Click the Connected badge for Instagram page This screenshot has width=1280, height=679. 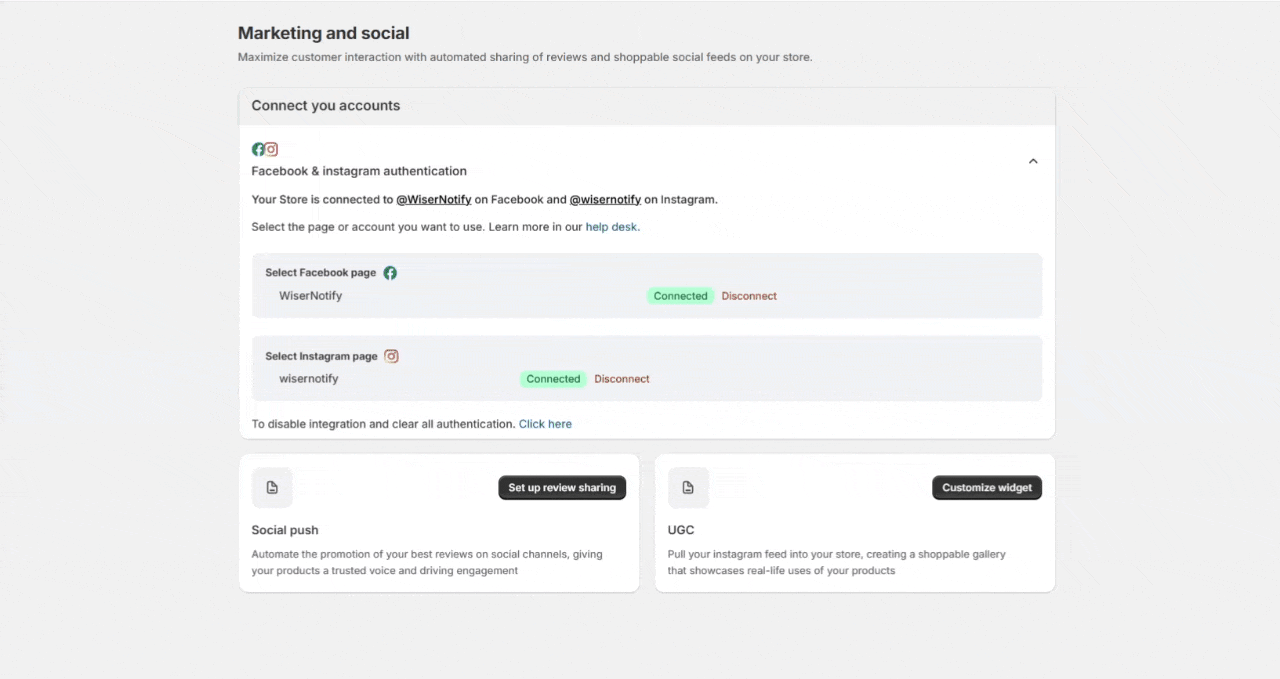(553, 379)
